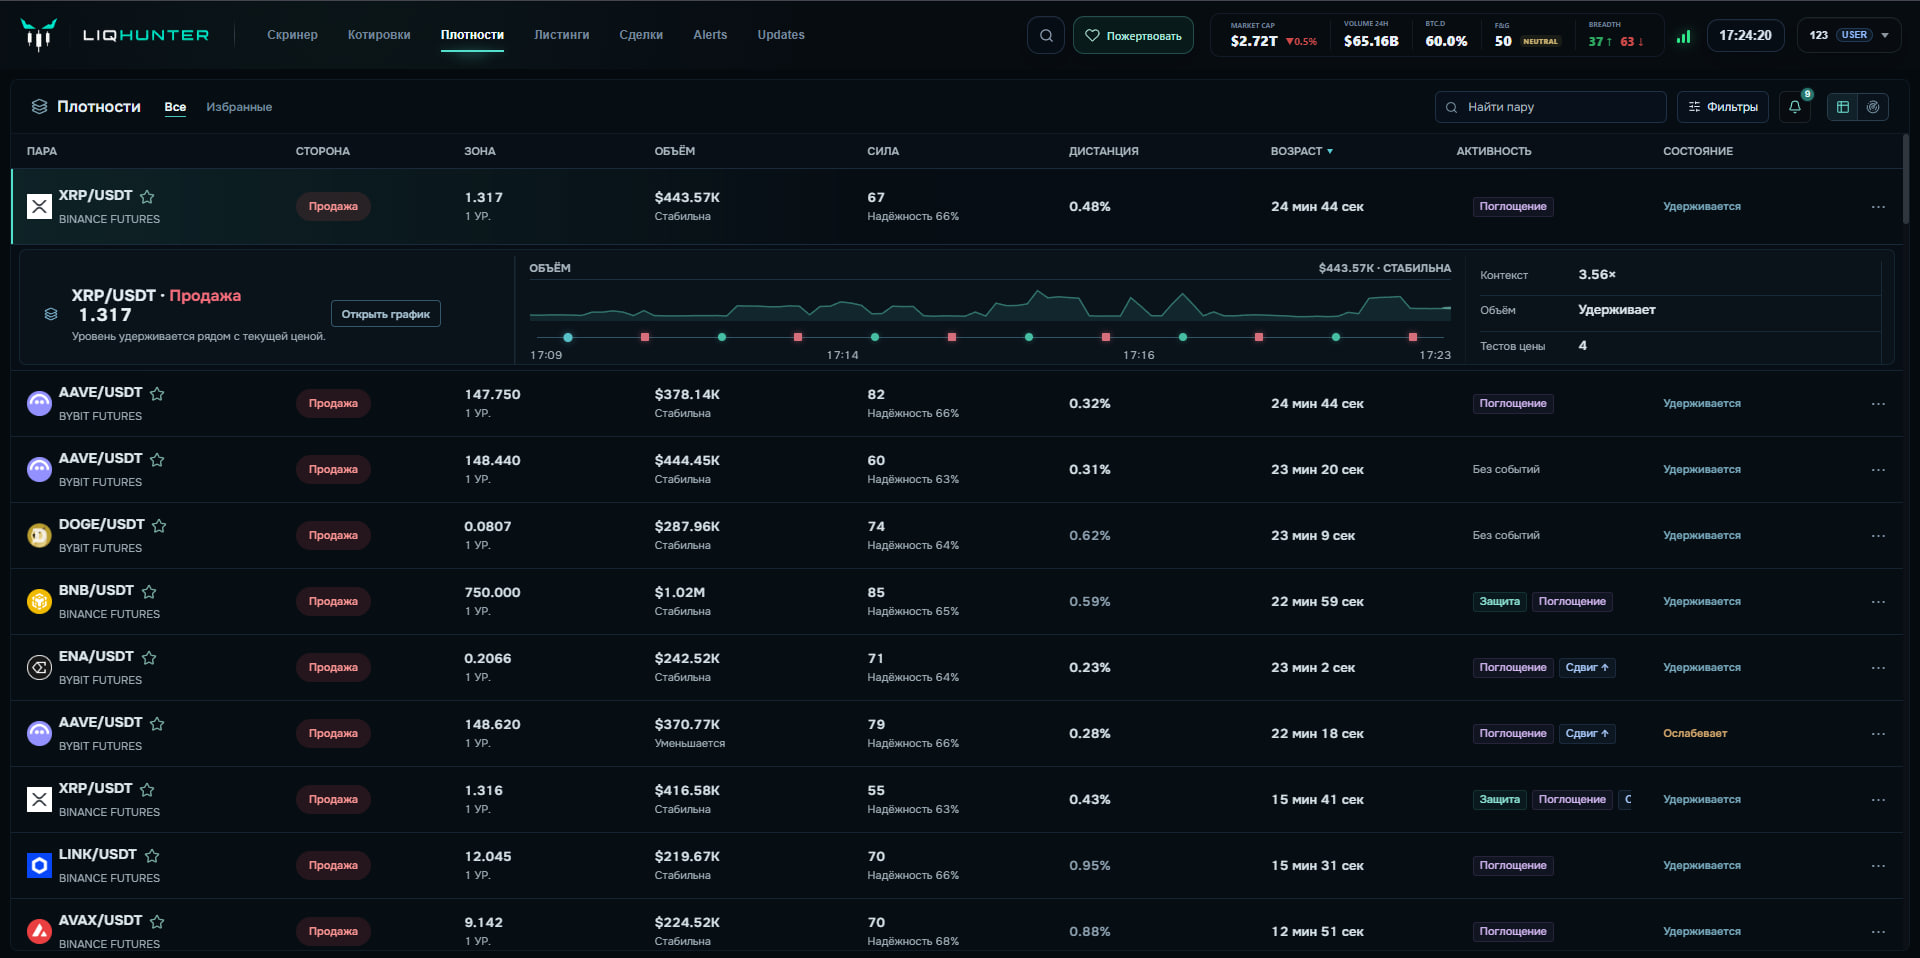Viewport: 1920px width, 958px height.
Task: Star the AVAX/USDT pair
Action: pos(157,921)
